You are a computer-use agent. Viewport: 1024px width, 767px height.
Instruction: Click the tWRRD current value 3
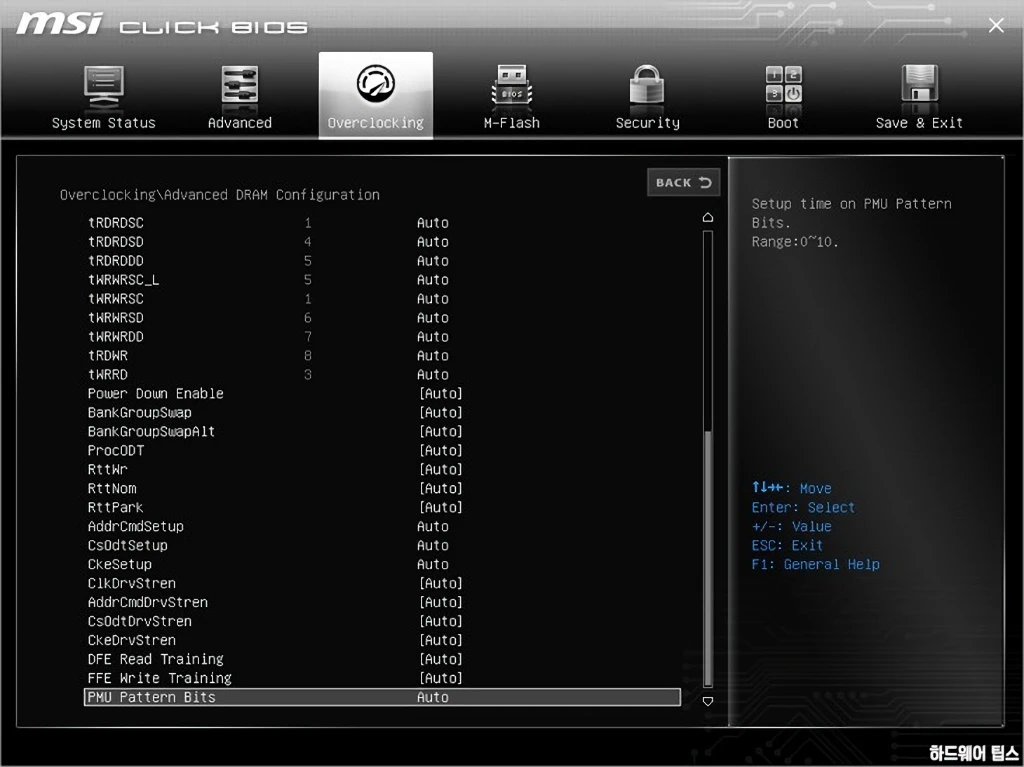308,374
